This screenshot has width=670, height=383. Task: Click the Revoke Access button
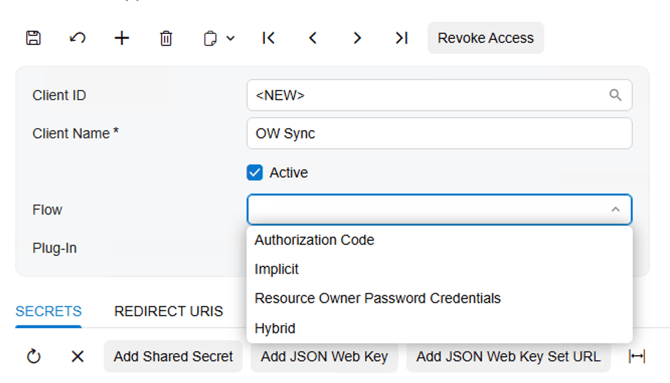(485, 38)
